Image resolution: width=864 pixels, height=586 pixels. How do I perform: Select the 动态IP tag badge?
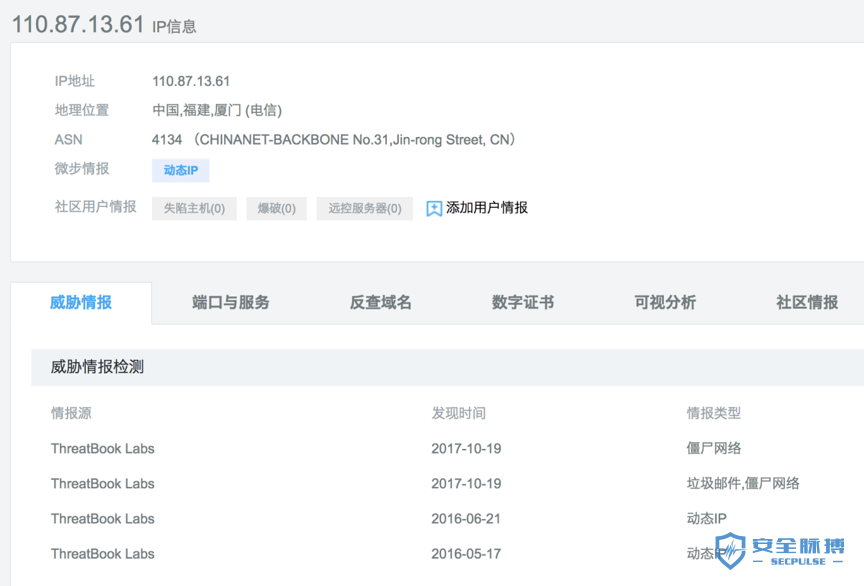(x=181, y=170)
